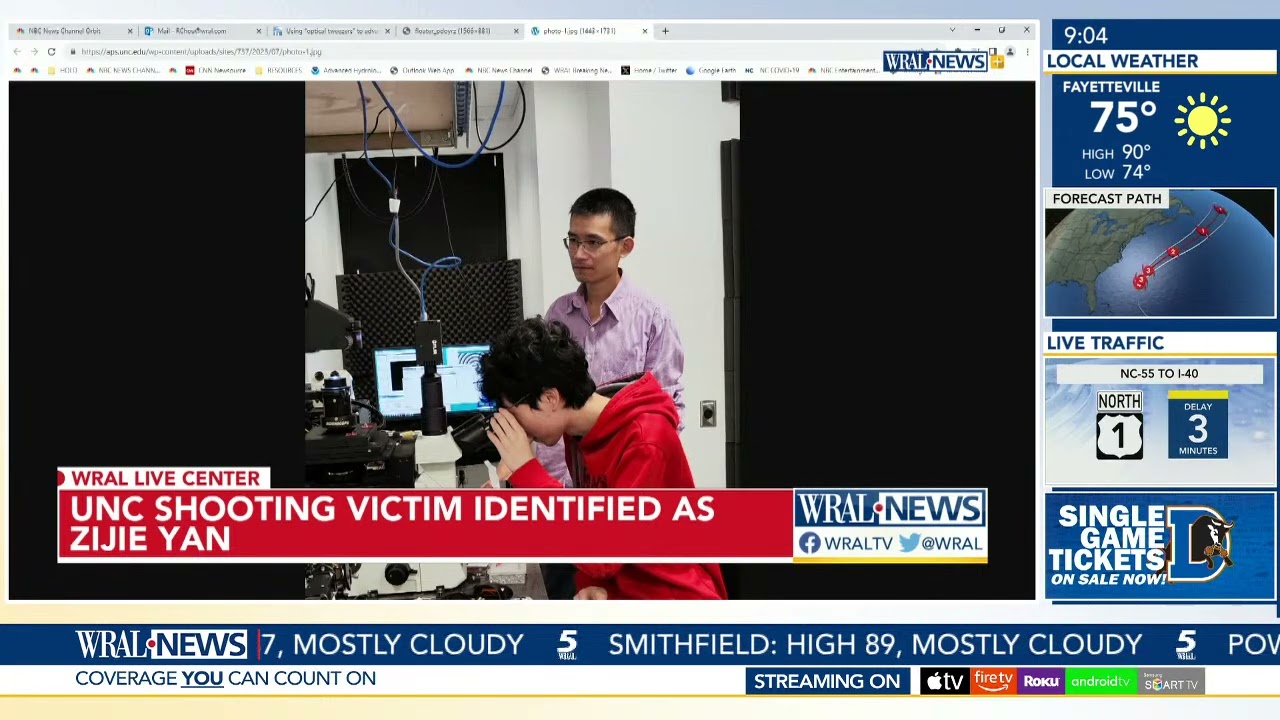Open the Google Earth bookmark
Viewport: 1280px width, 720px height.
tap(711, 71)
